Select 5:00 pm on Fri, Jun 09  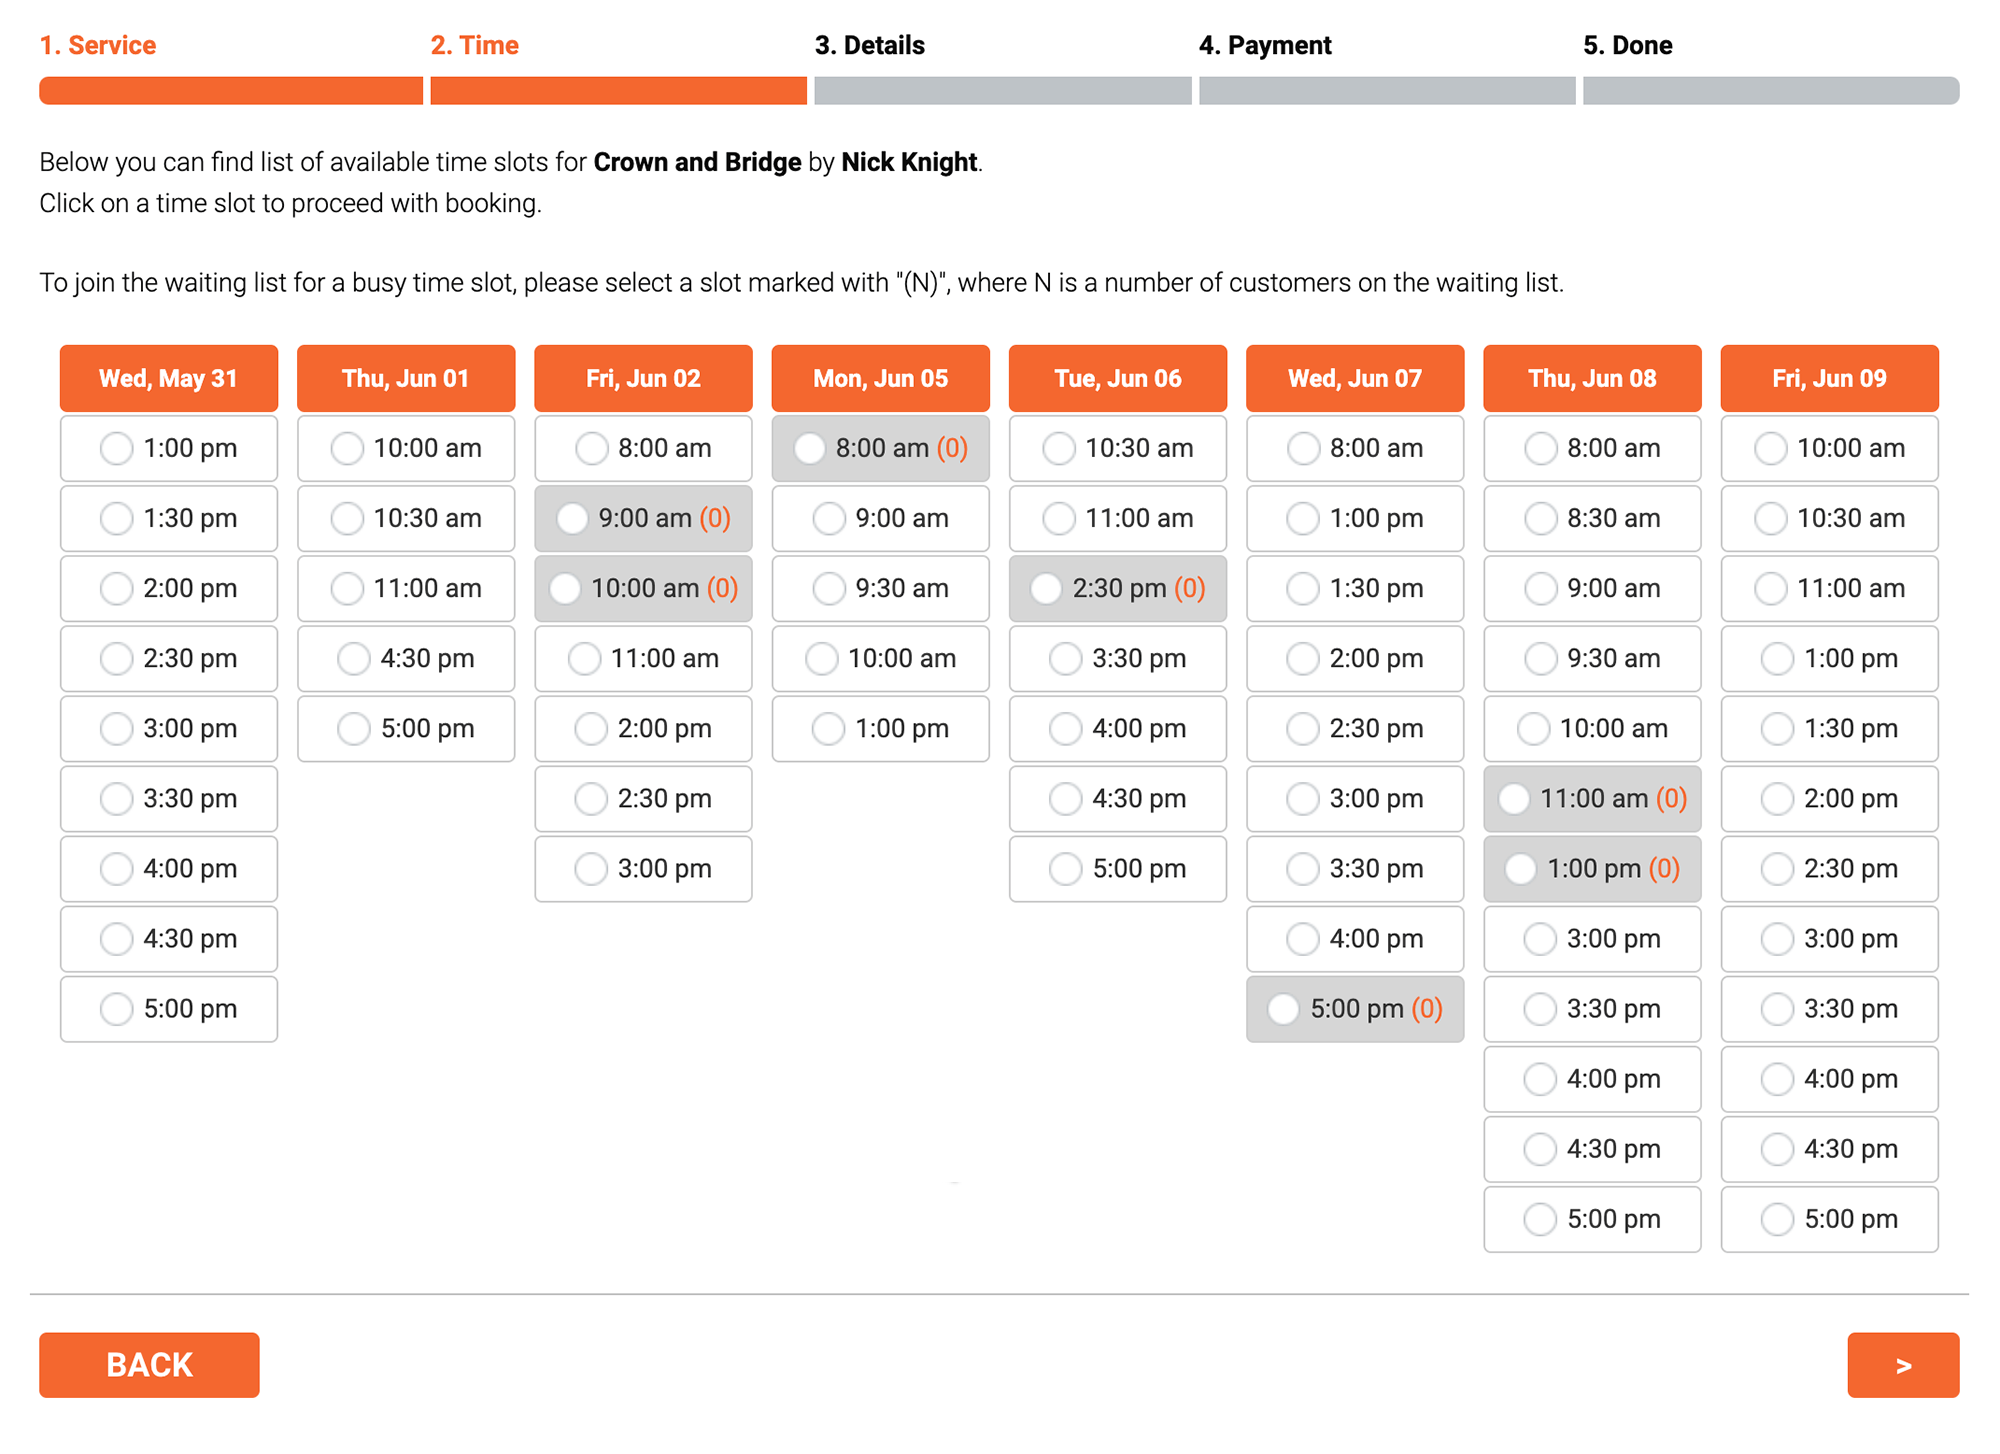(x=1829, y=1218)
